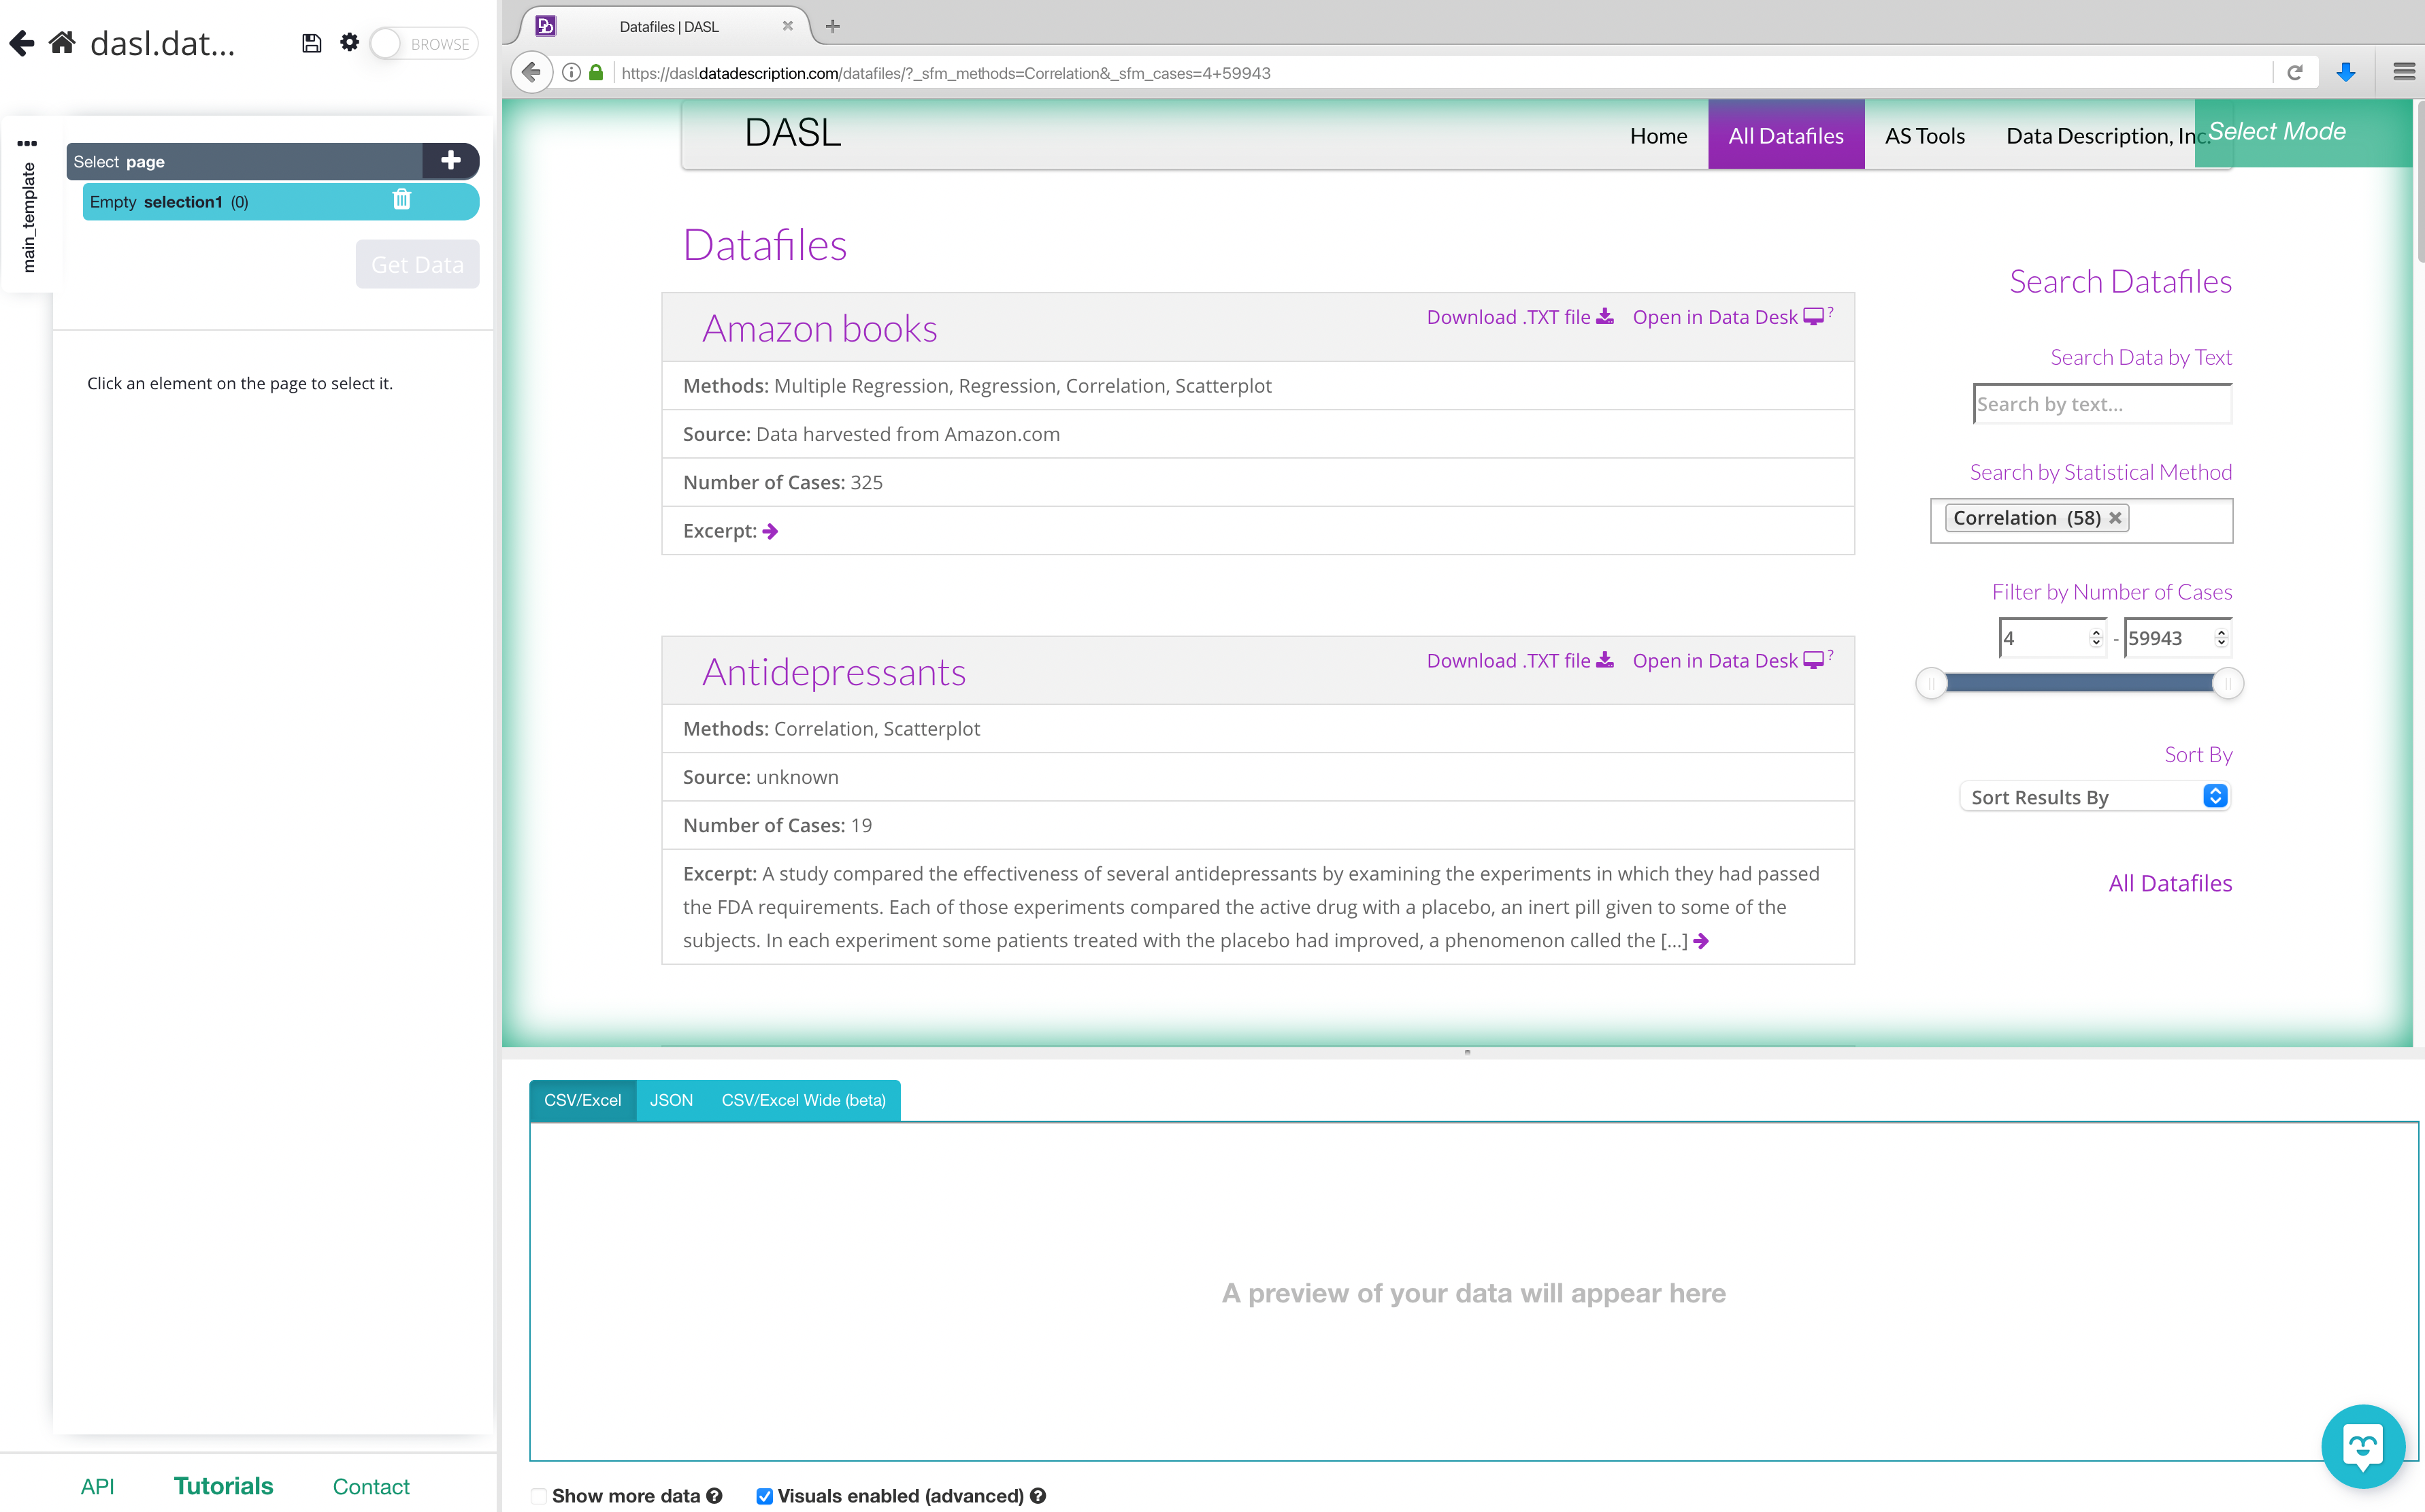Enable the Show more data checkbox
2425x1512 pixels.
539,1496
